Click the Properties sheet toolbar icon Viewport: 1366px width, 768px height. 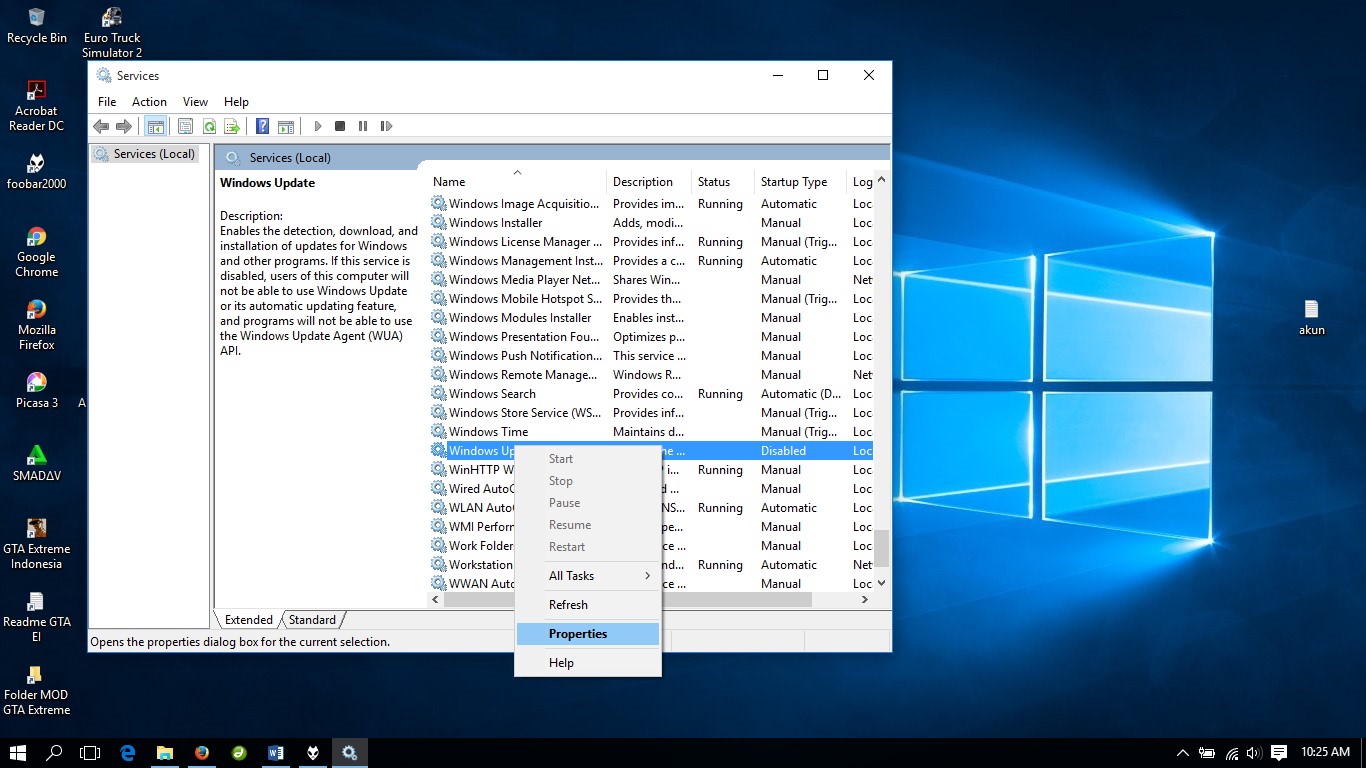point(185,126)
